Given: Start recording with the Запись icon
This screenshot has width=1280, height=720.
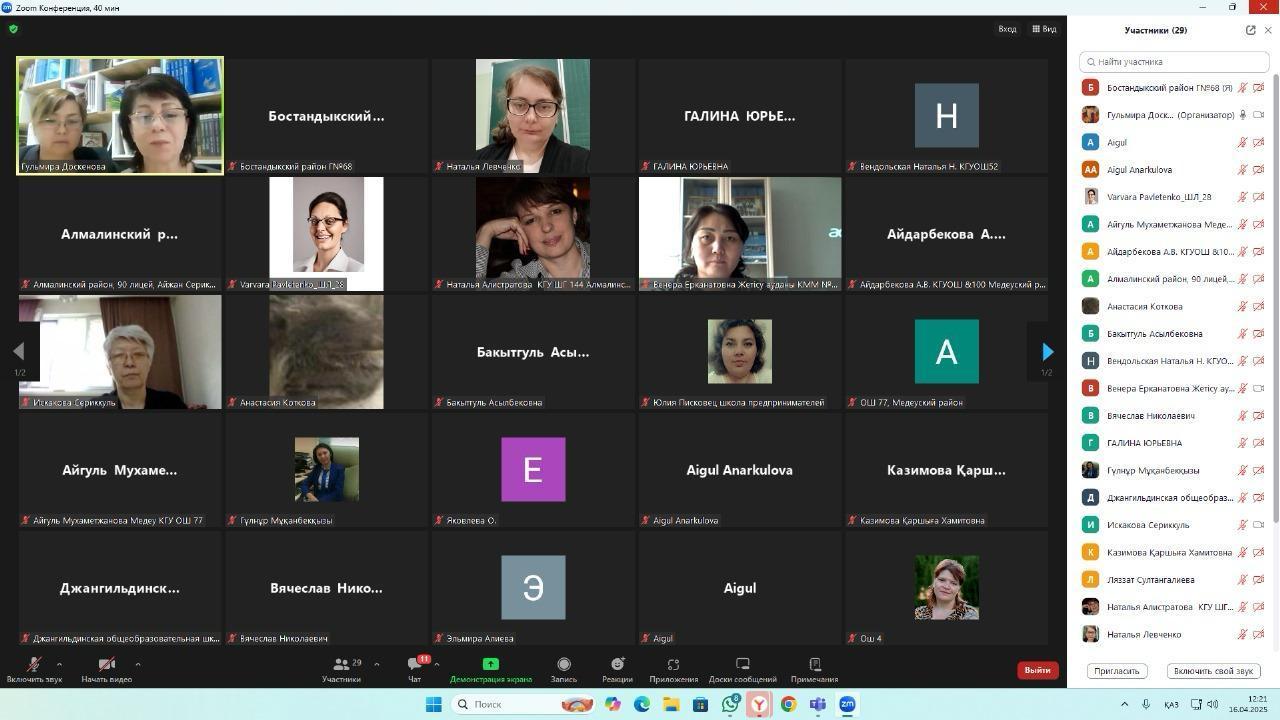Looking at the screenshot, I should click(x=564, y=665).
